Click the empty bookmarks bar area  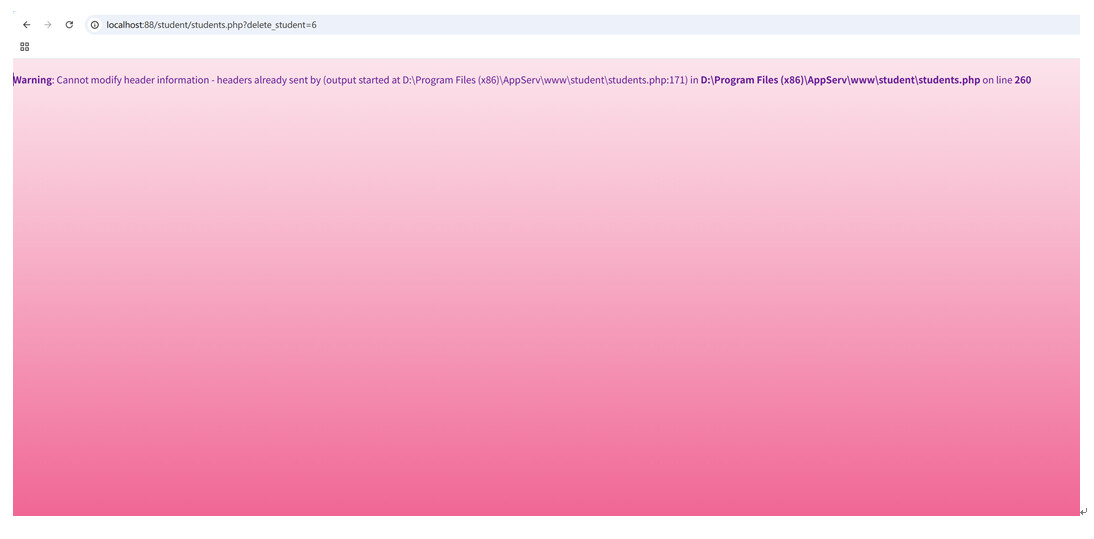pos(500,47)
